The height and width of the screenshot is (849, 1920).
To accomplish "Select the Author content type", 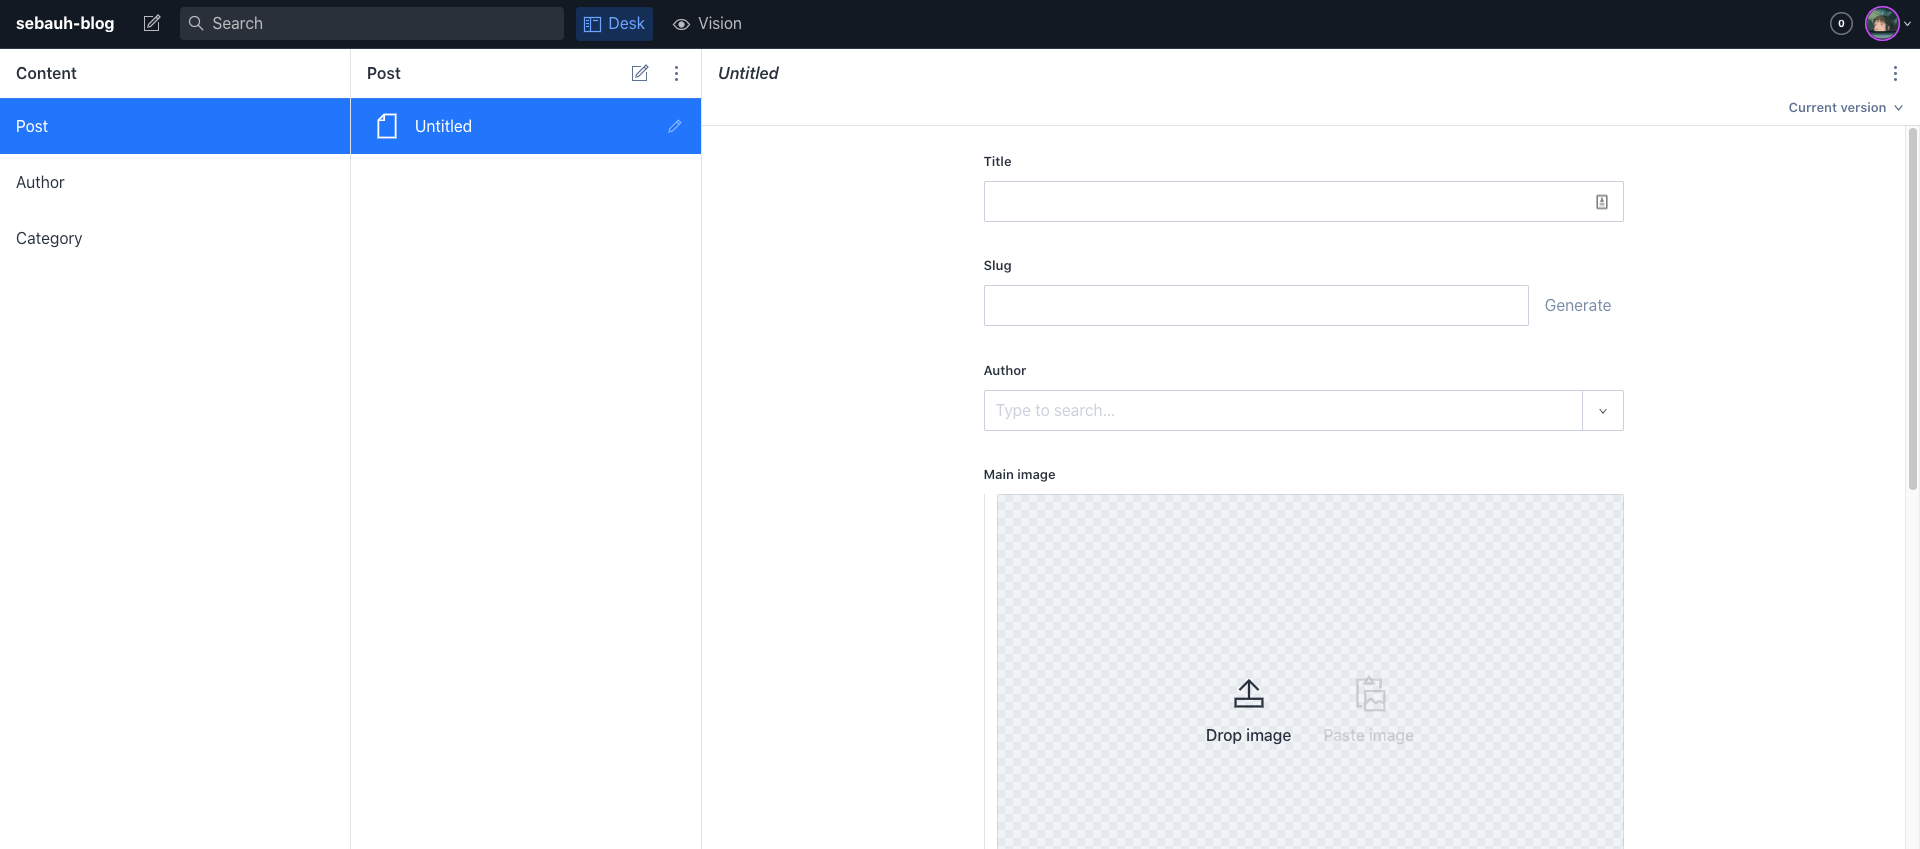I will click(x=40, y=182).
